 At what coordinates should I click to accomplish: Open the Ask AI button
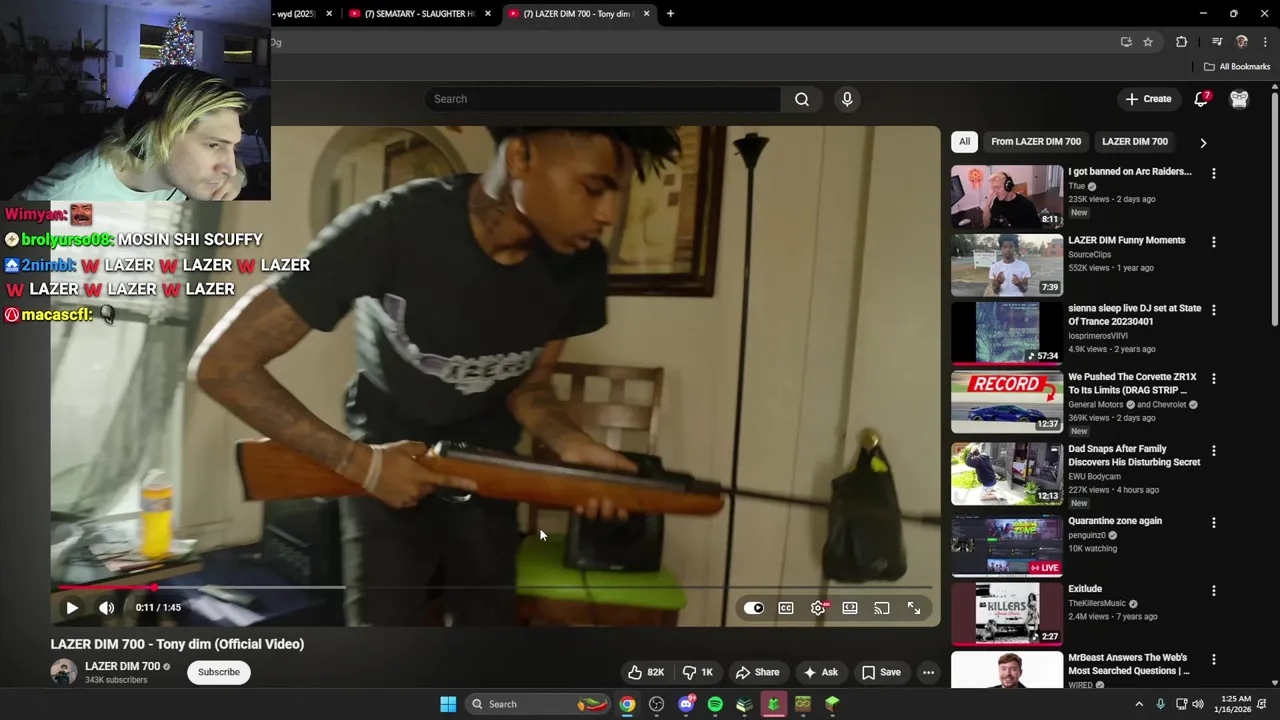pos(820,672)
